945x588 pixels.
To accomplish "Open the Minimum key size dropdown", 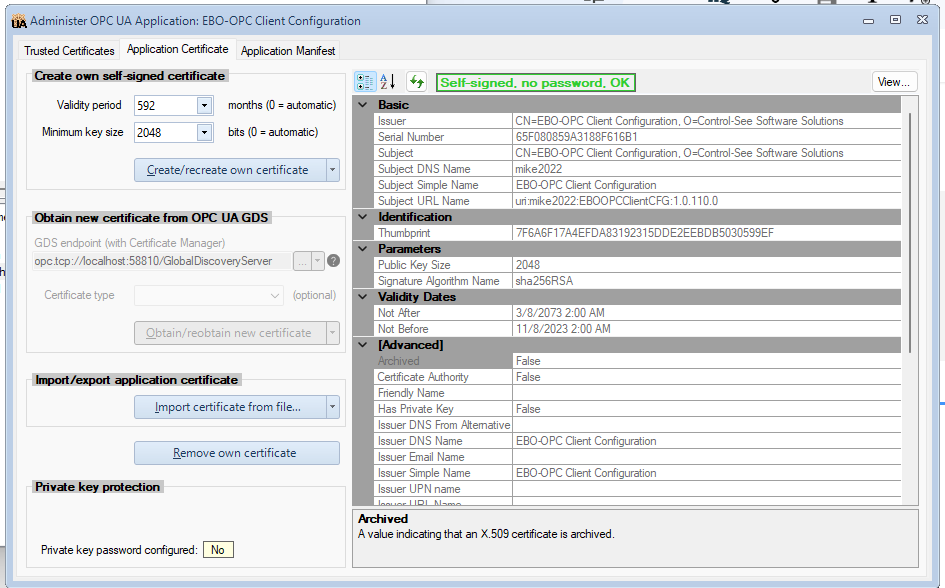I will point(205,133).
